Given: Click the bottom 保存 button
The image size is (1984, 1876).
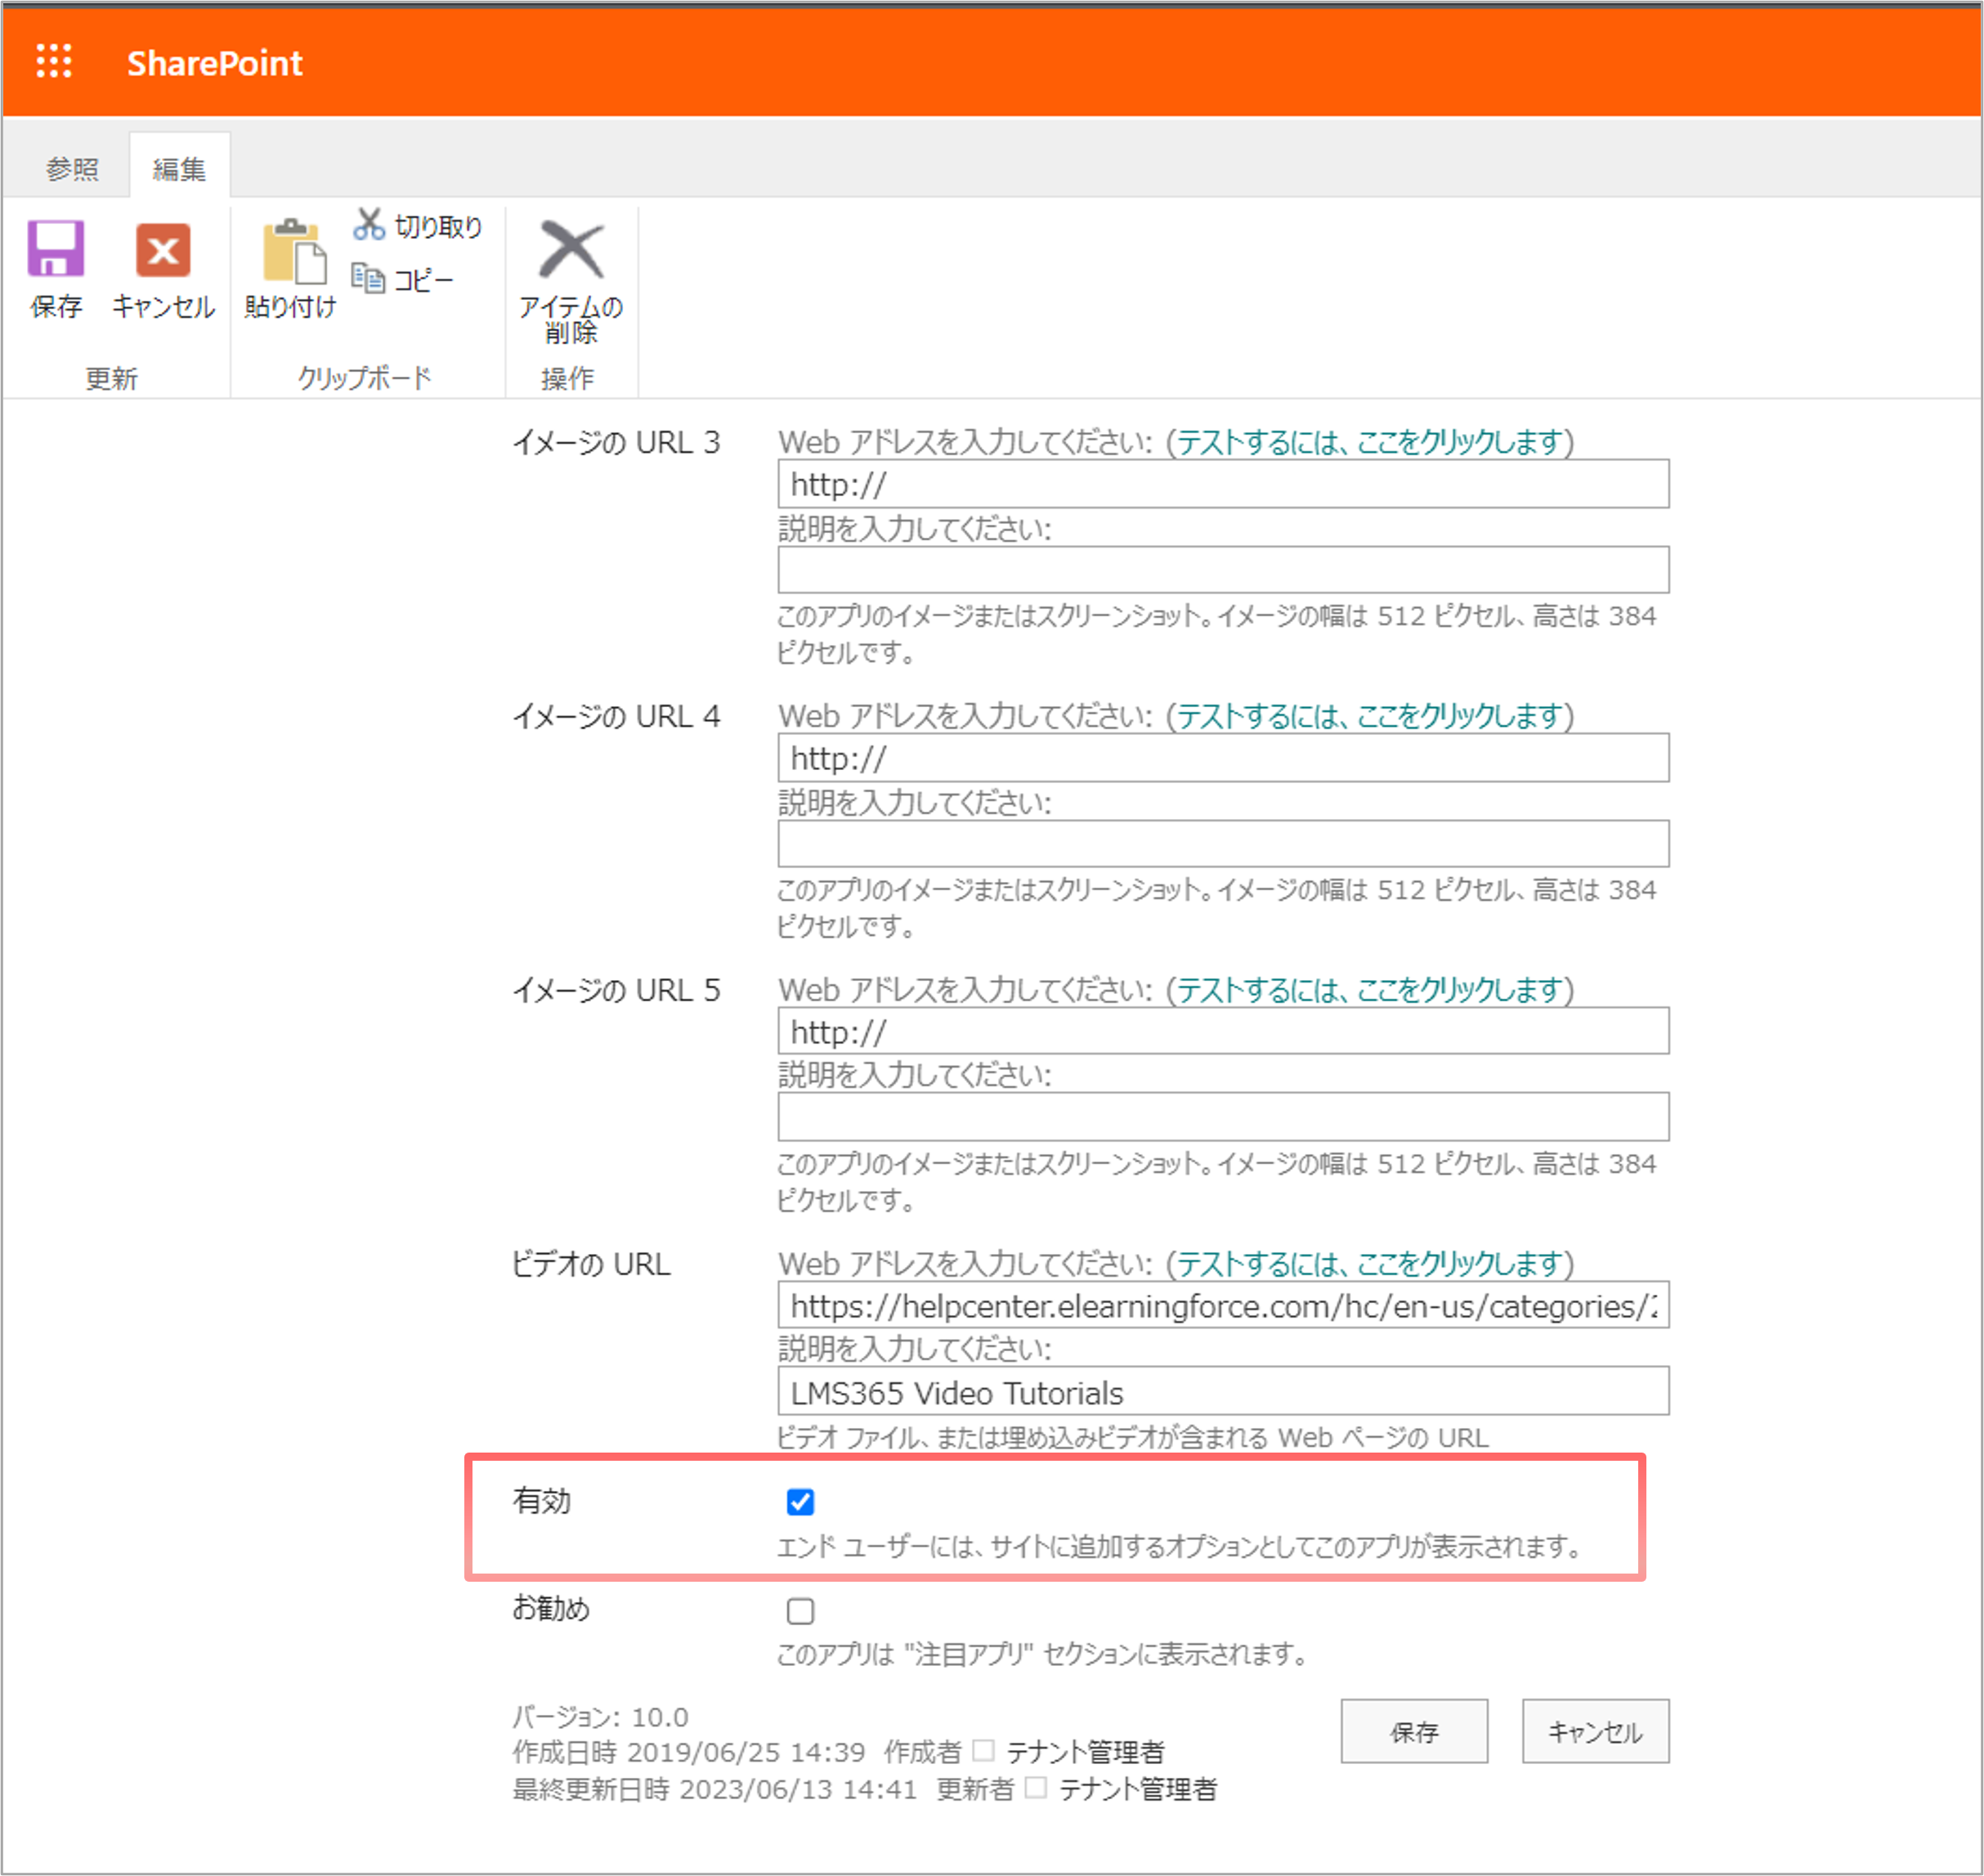Looking at the screenshot, I should point(1413,1733).
